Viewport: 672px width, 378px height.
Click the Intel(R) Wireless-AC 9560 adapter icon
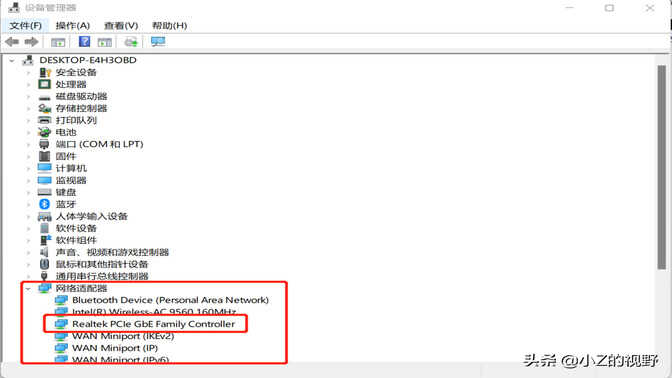[61, 311]
